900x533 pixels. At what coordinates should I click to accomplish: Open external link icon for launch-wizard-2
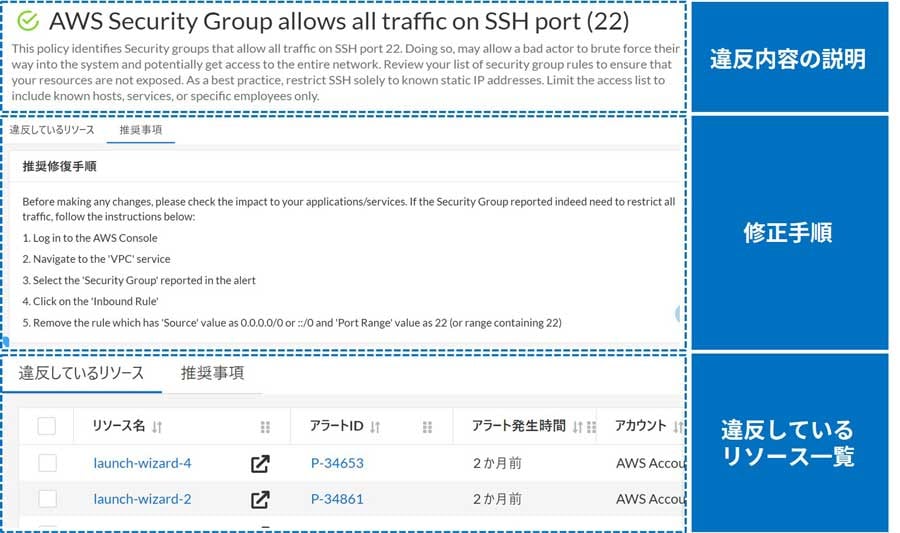(260, 500)
